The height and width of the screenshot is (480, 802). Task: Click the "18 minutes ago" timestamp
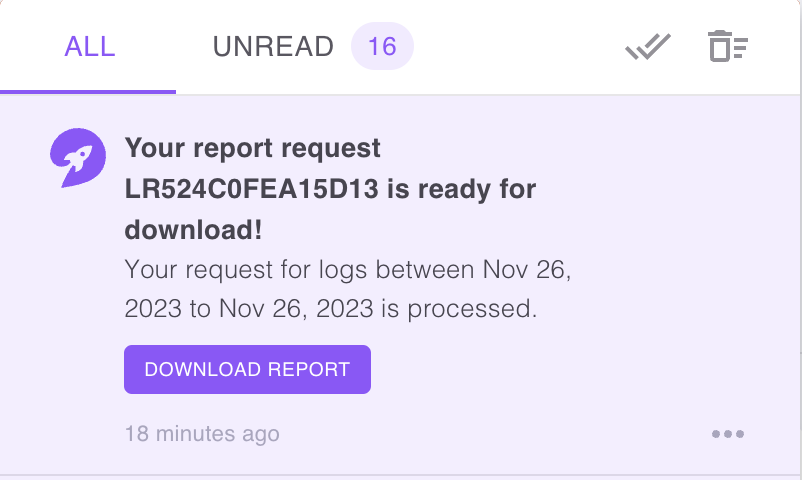[202, 434]
